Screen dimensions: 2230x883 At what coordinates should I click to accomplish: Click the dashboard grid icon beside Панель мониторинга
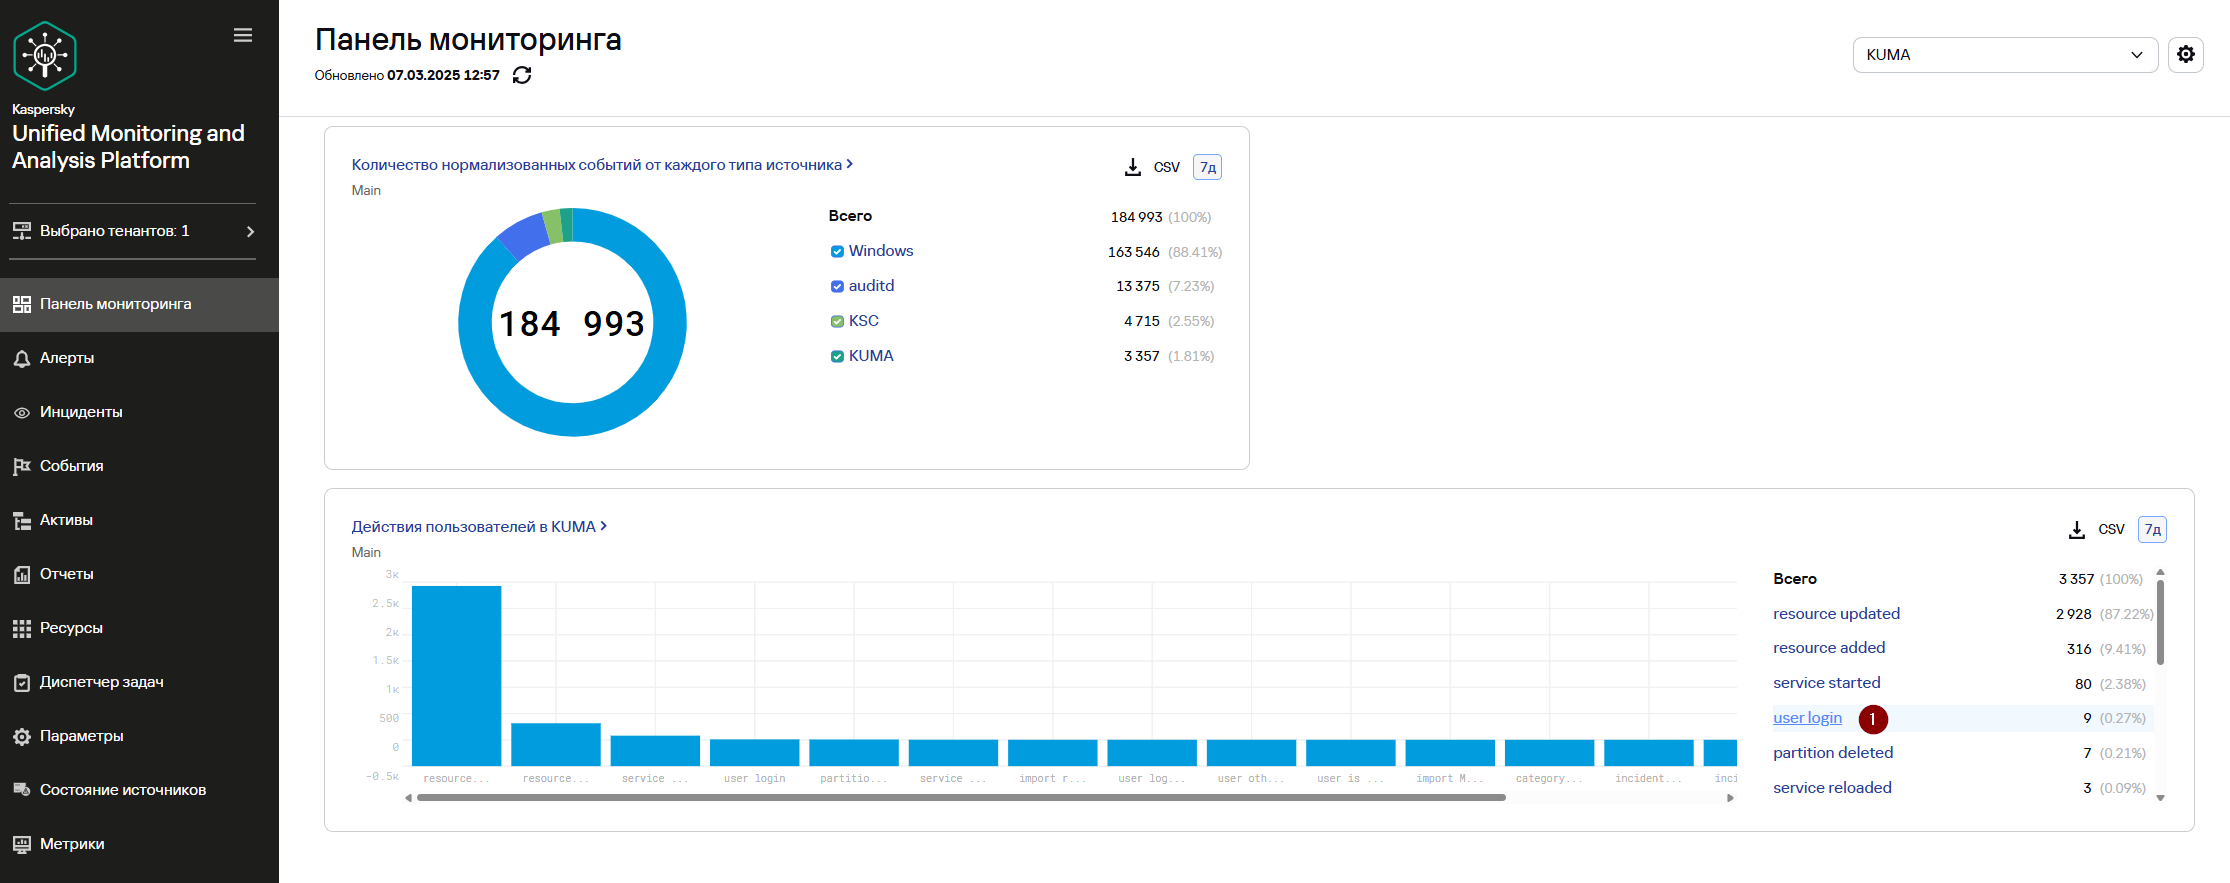coord(22,304)
